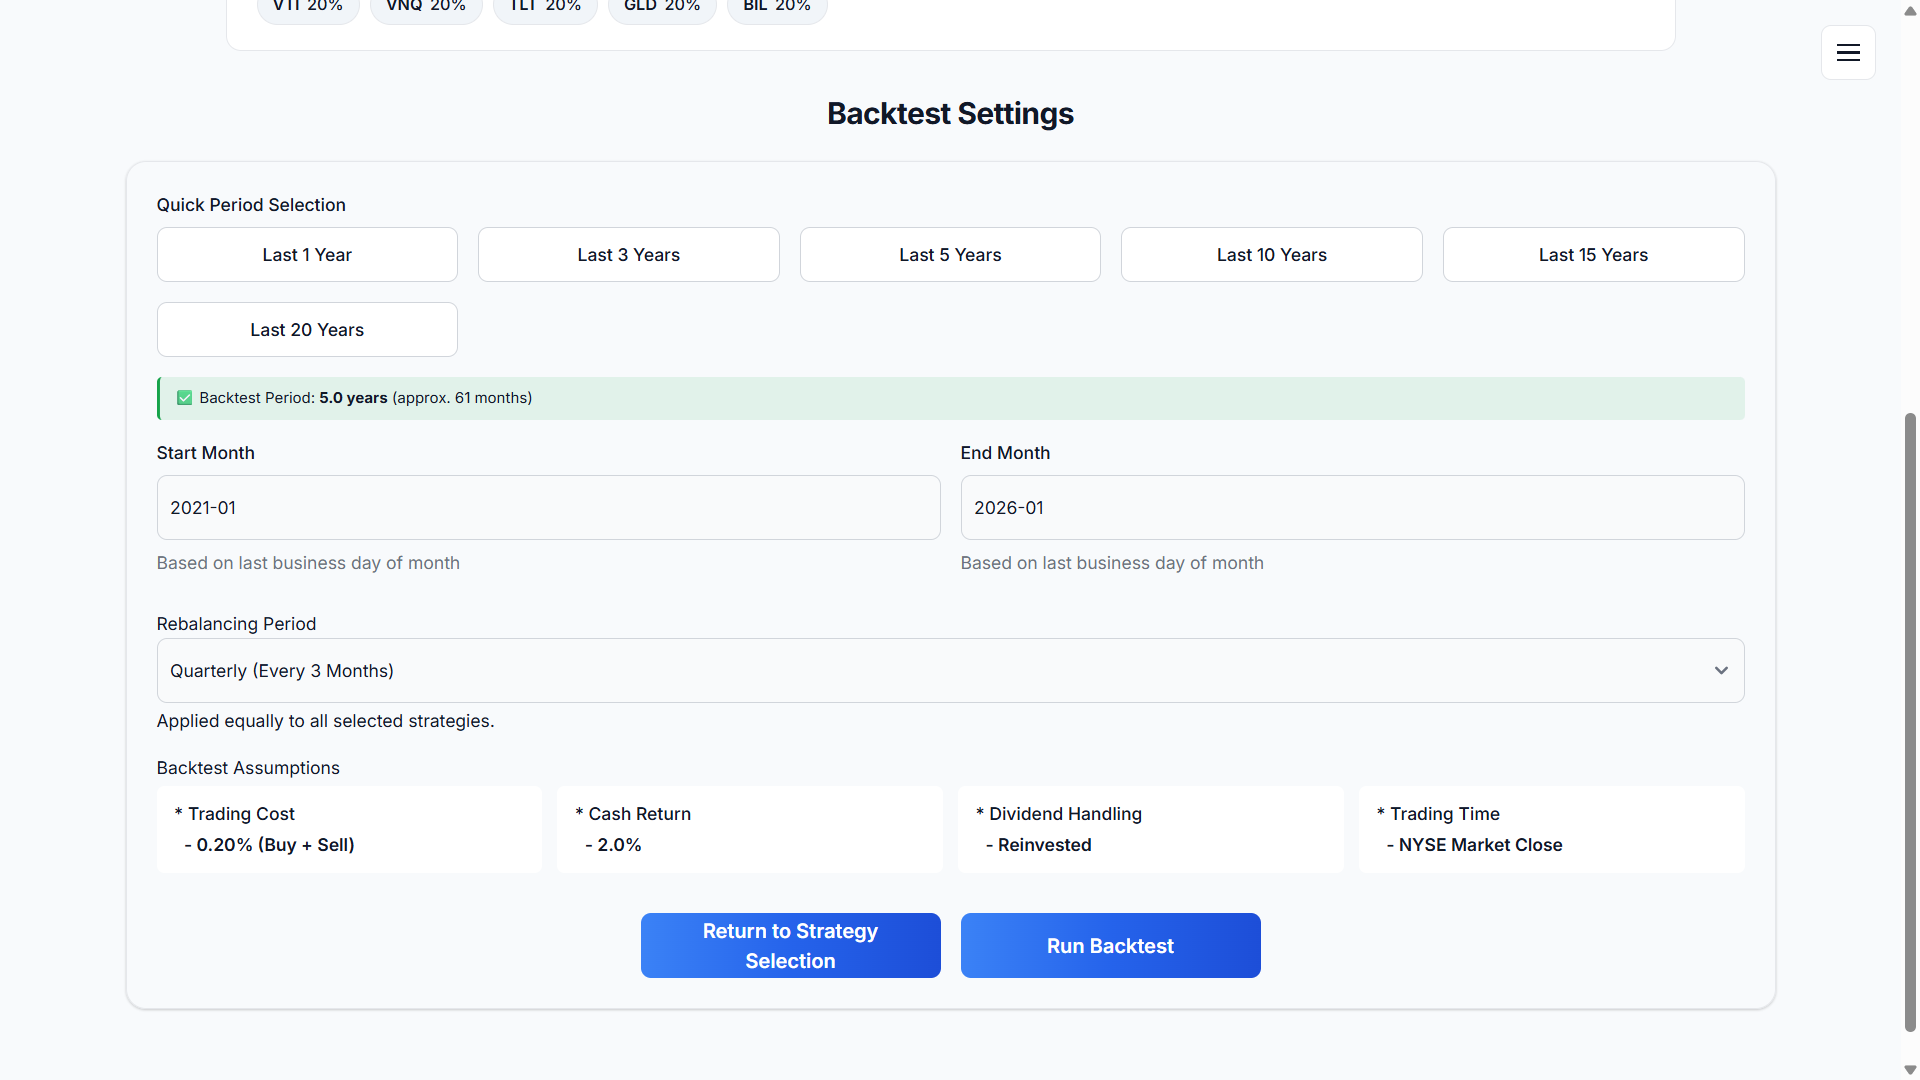Select the Last 10 Years period

1271,254
